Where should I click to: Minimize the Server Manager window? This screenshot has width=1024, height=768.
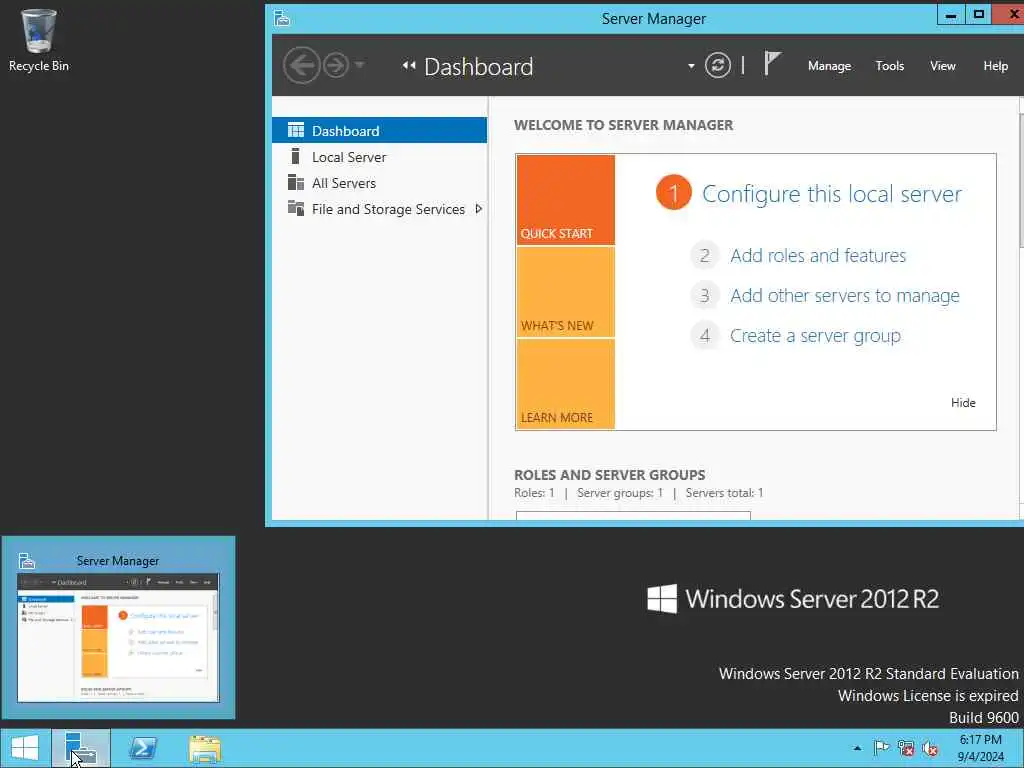(x=951, y=15)
